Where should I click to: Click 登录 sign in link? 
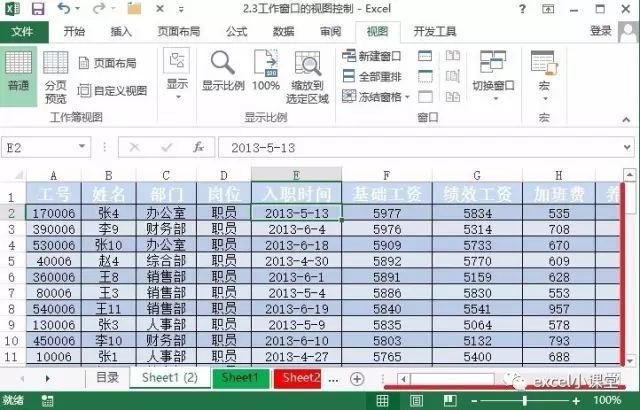(x=600, y=31)
